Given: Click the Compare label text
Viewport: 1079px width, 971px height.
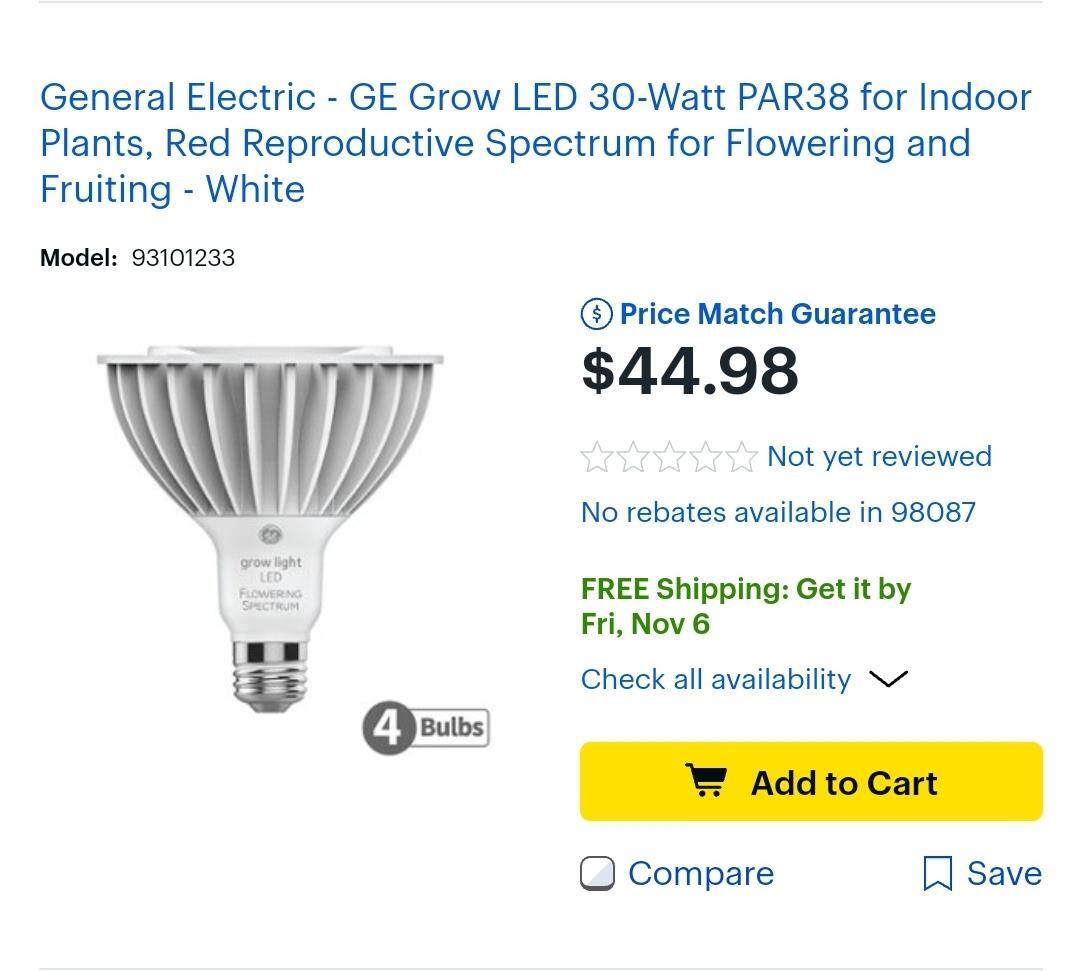Looking at the screenshot, I should click(701, 874).
